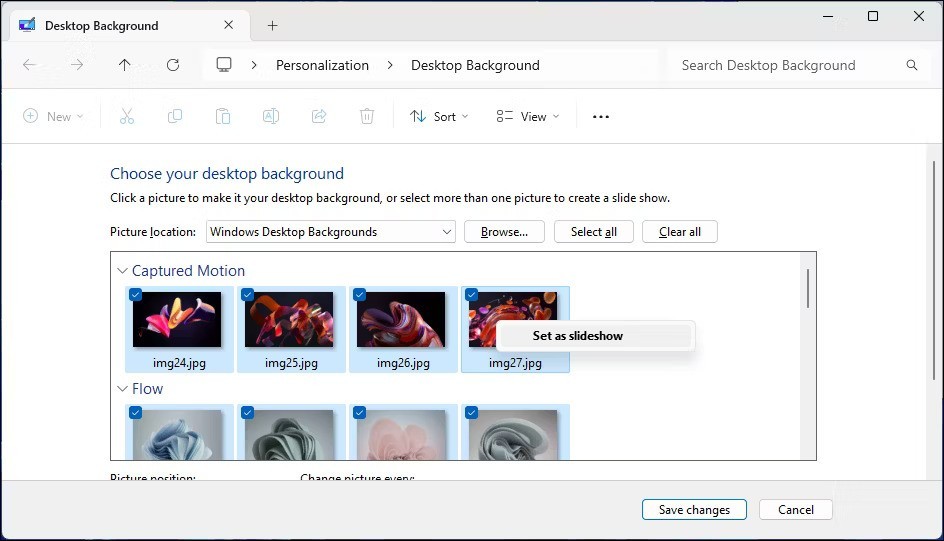Screen dimensions: 944x541
Task: Click the Refresh icon in address bar
Action: [173, 65]
